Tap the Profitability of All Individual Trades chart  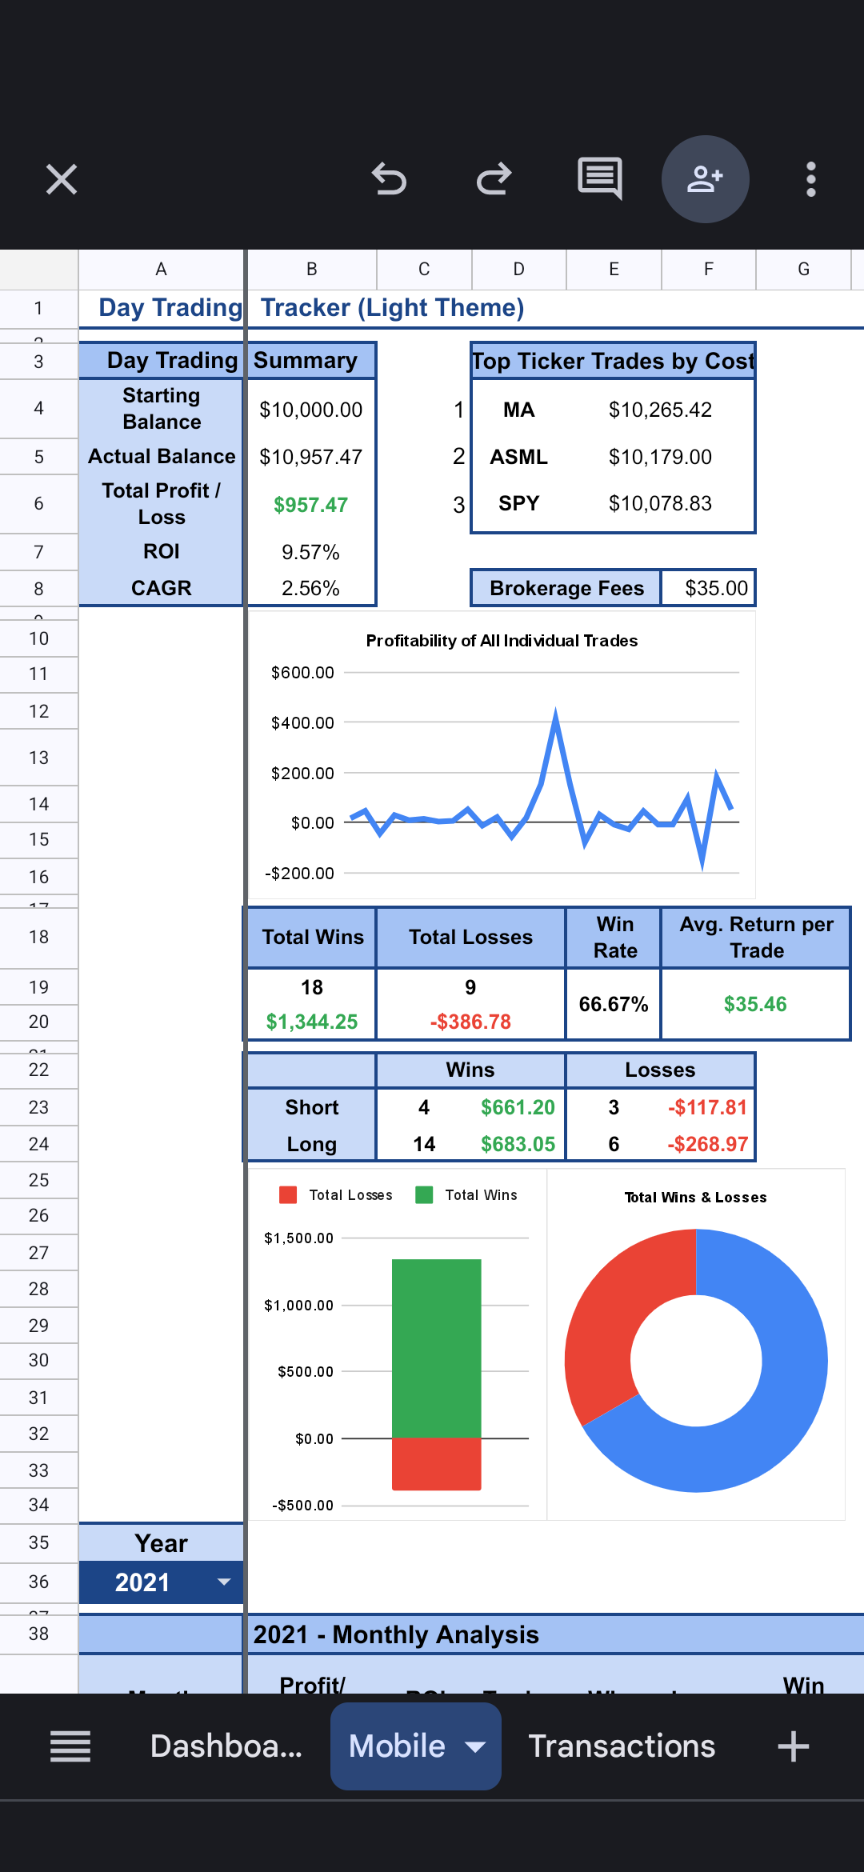coord(500,760)
